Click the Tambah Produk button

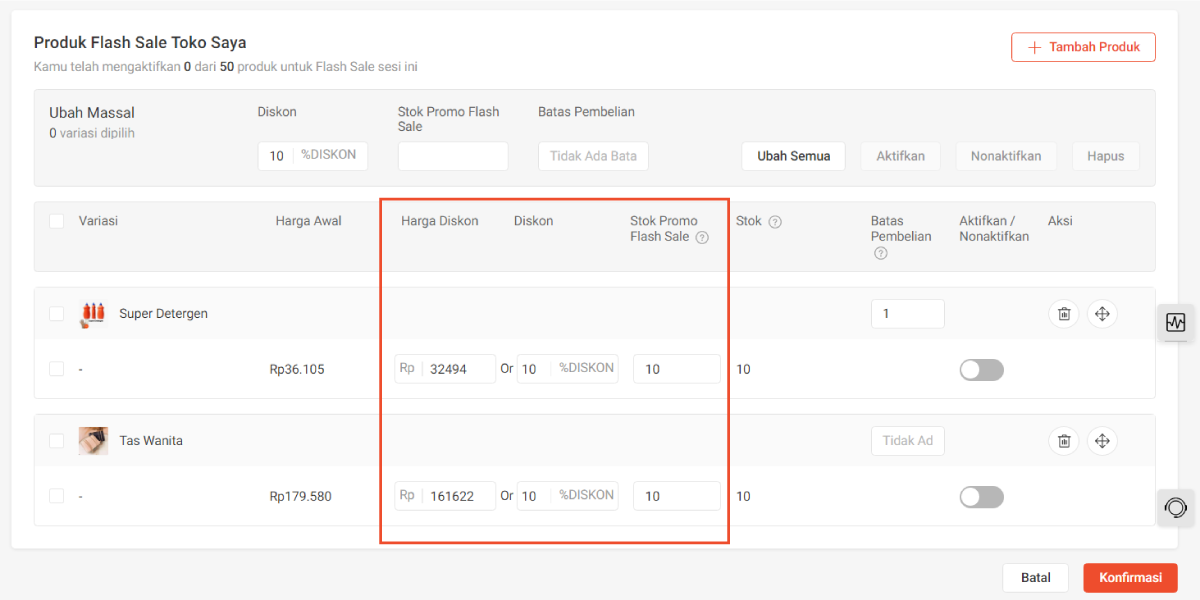[x=1083, y=47]
